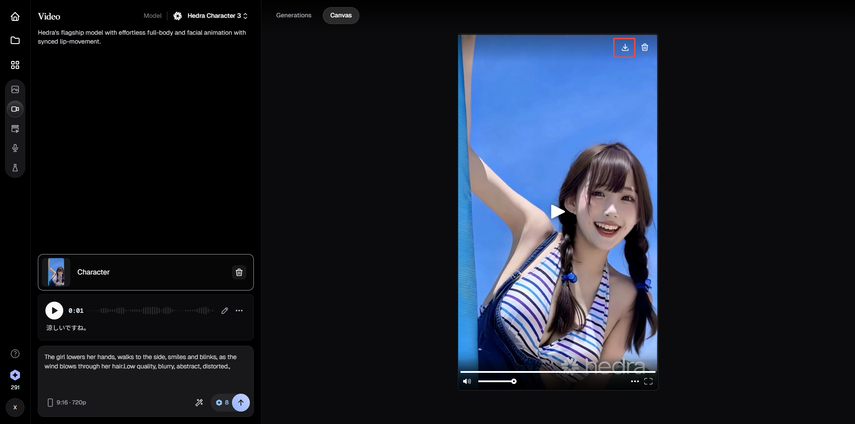This screenshot has height=424, width=855.
Task: Click the Character image thumbnail
Action: [56, 272]
